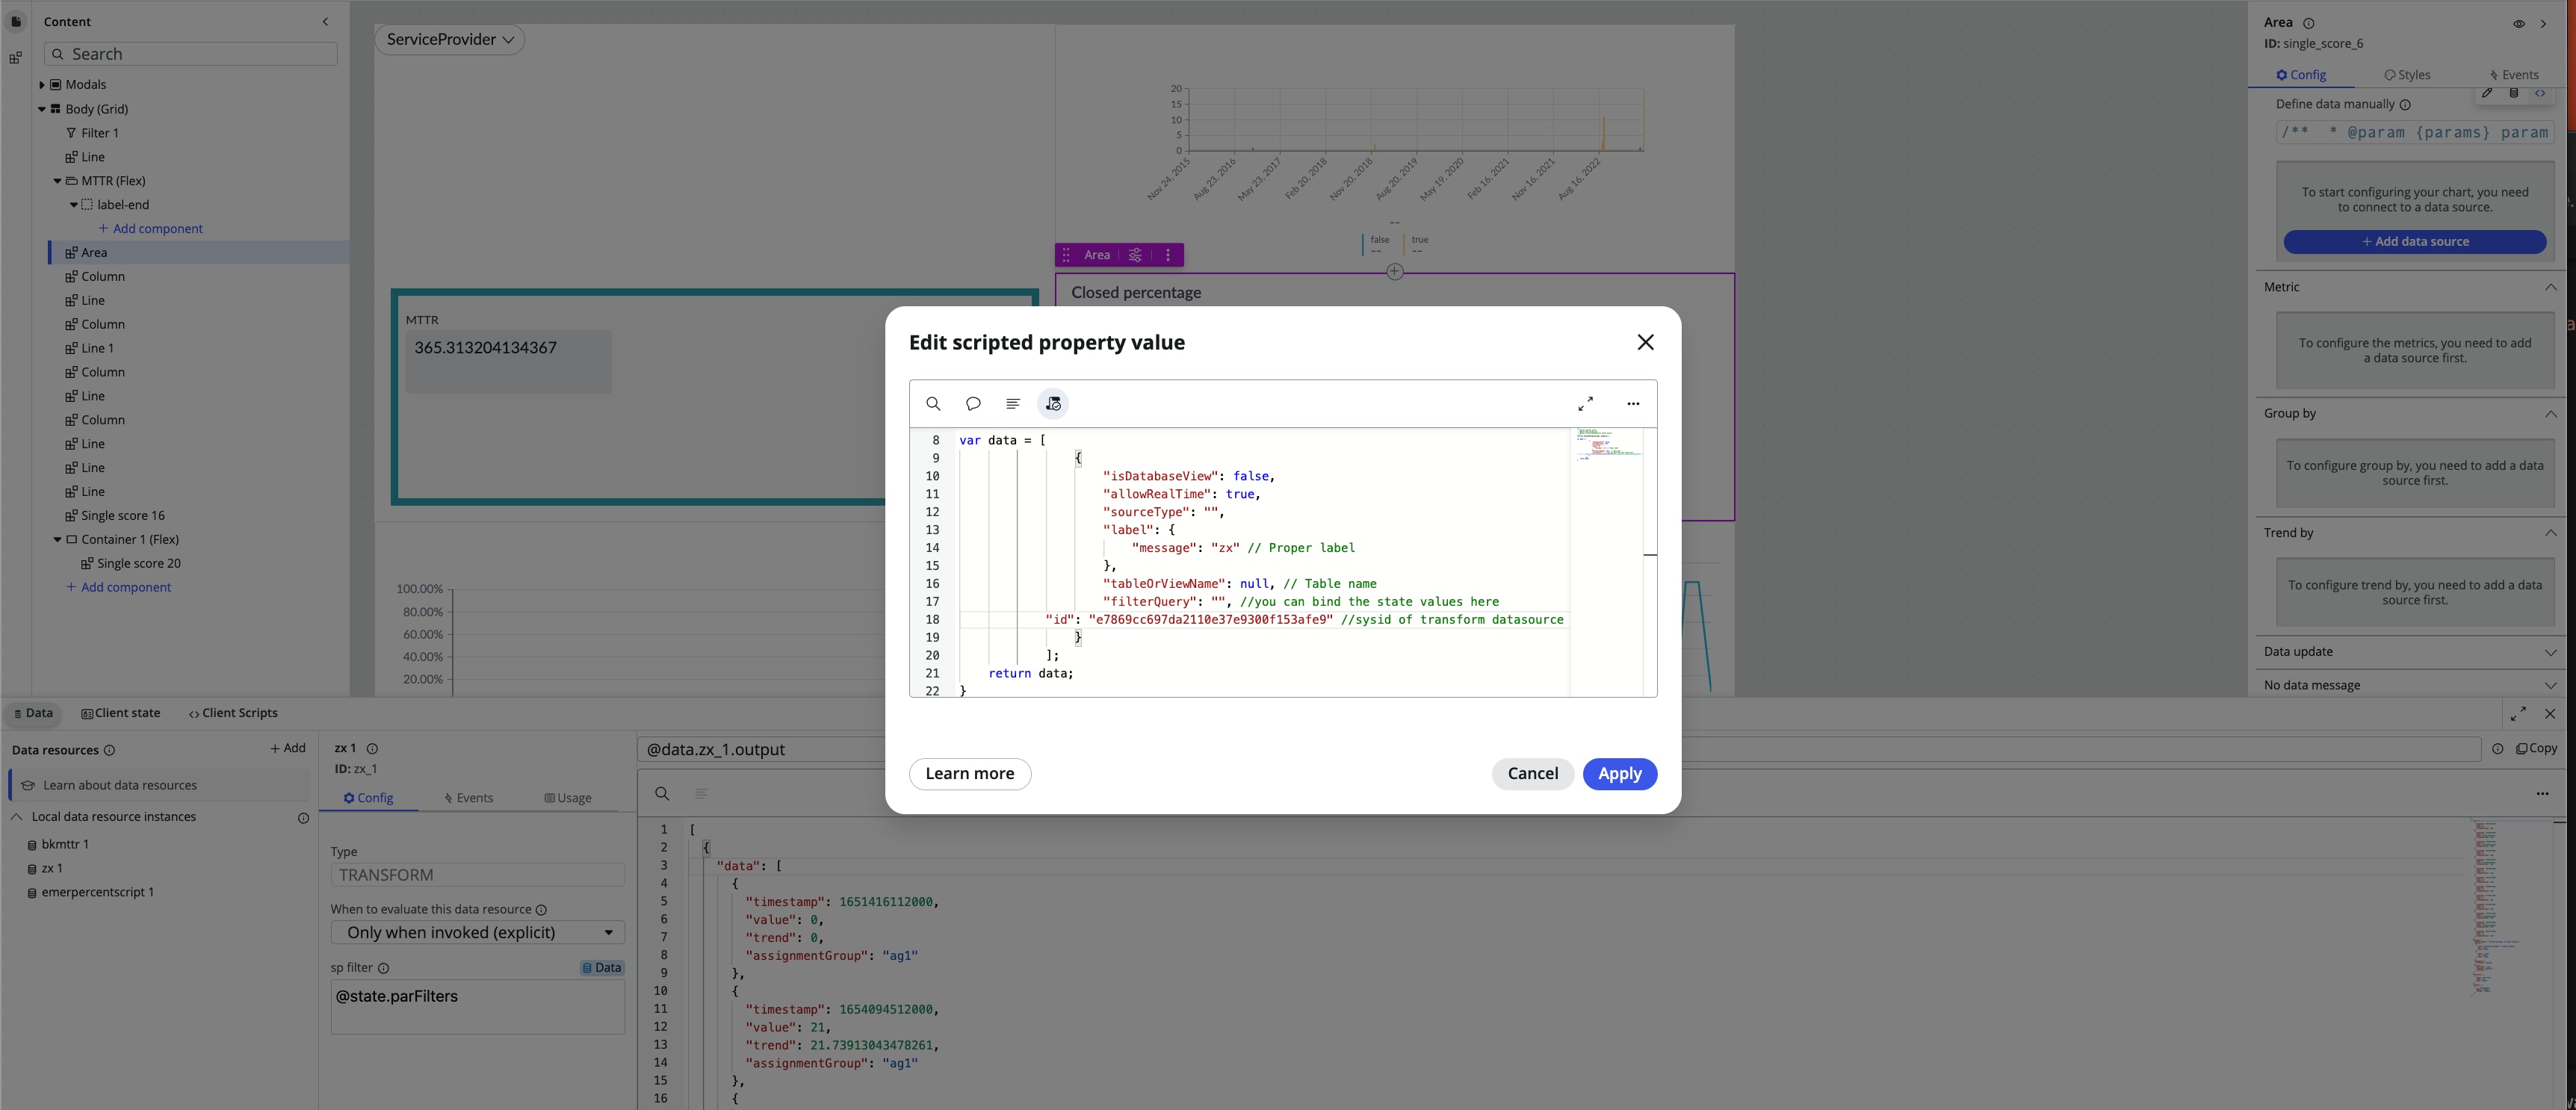Open 'Only when invoked (explicit)' dropdown
The height and width of the screenshot is (1110, 2576).
point(478,932)
